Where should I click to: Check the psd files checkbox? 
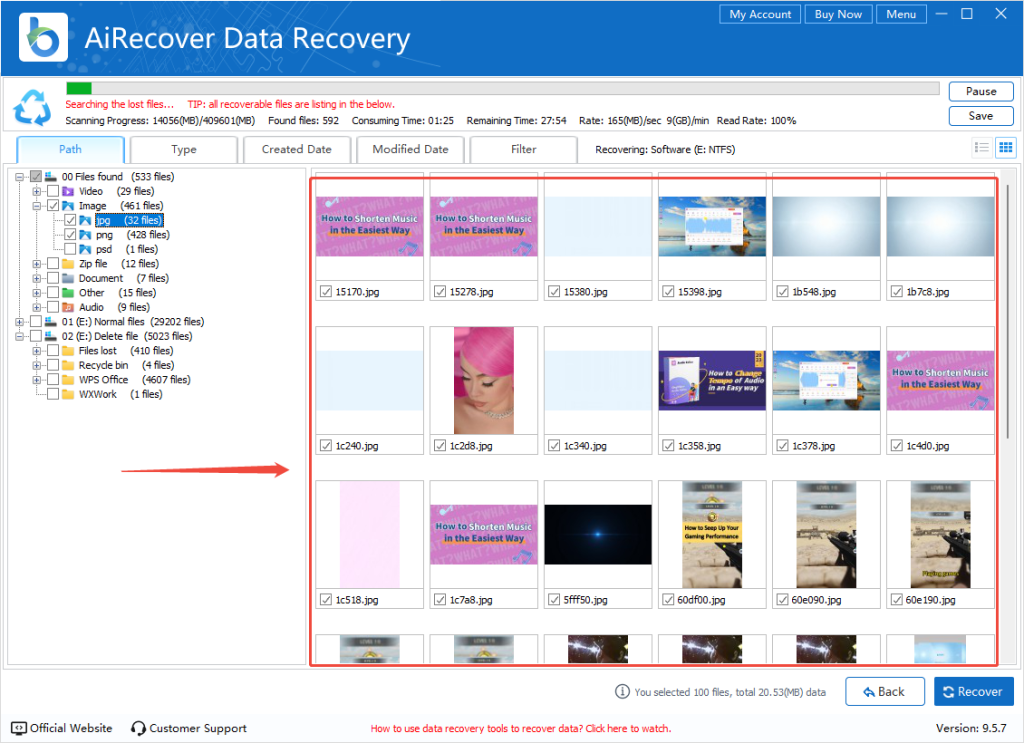coord(70,249)
